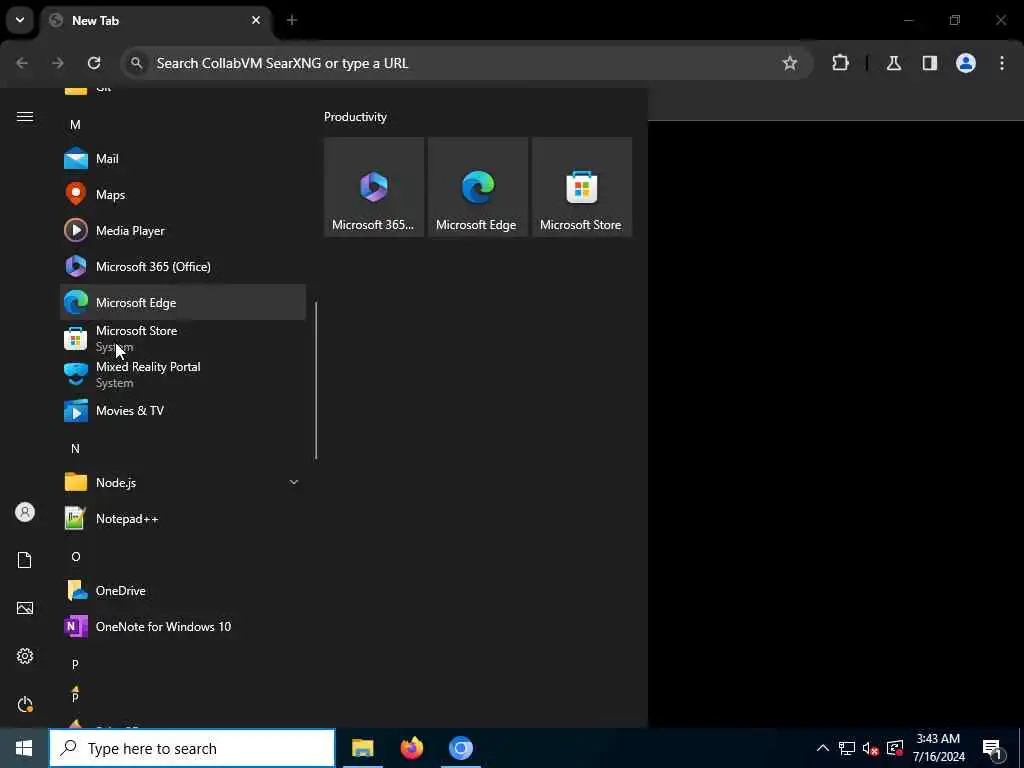
Task: Open the browser profile avatar
Action: 966,63
